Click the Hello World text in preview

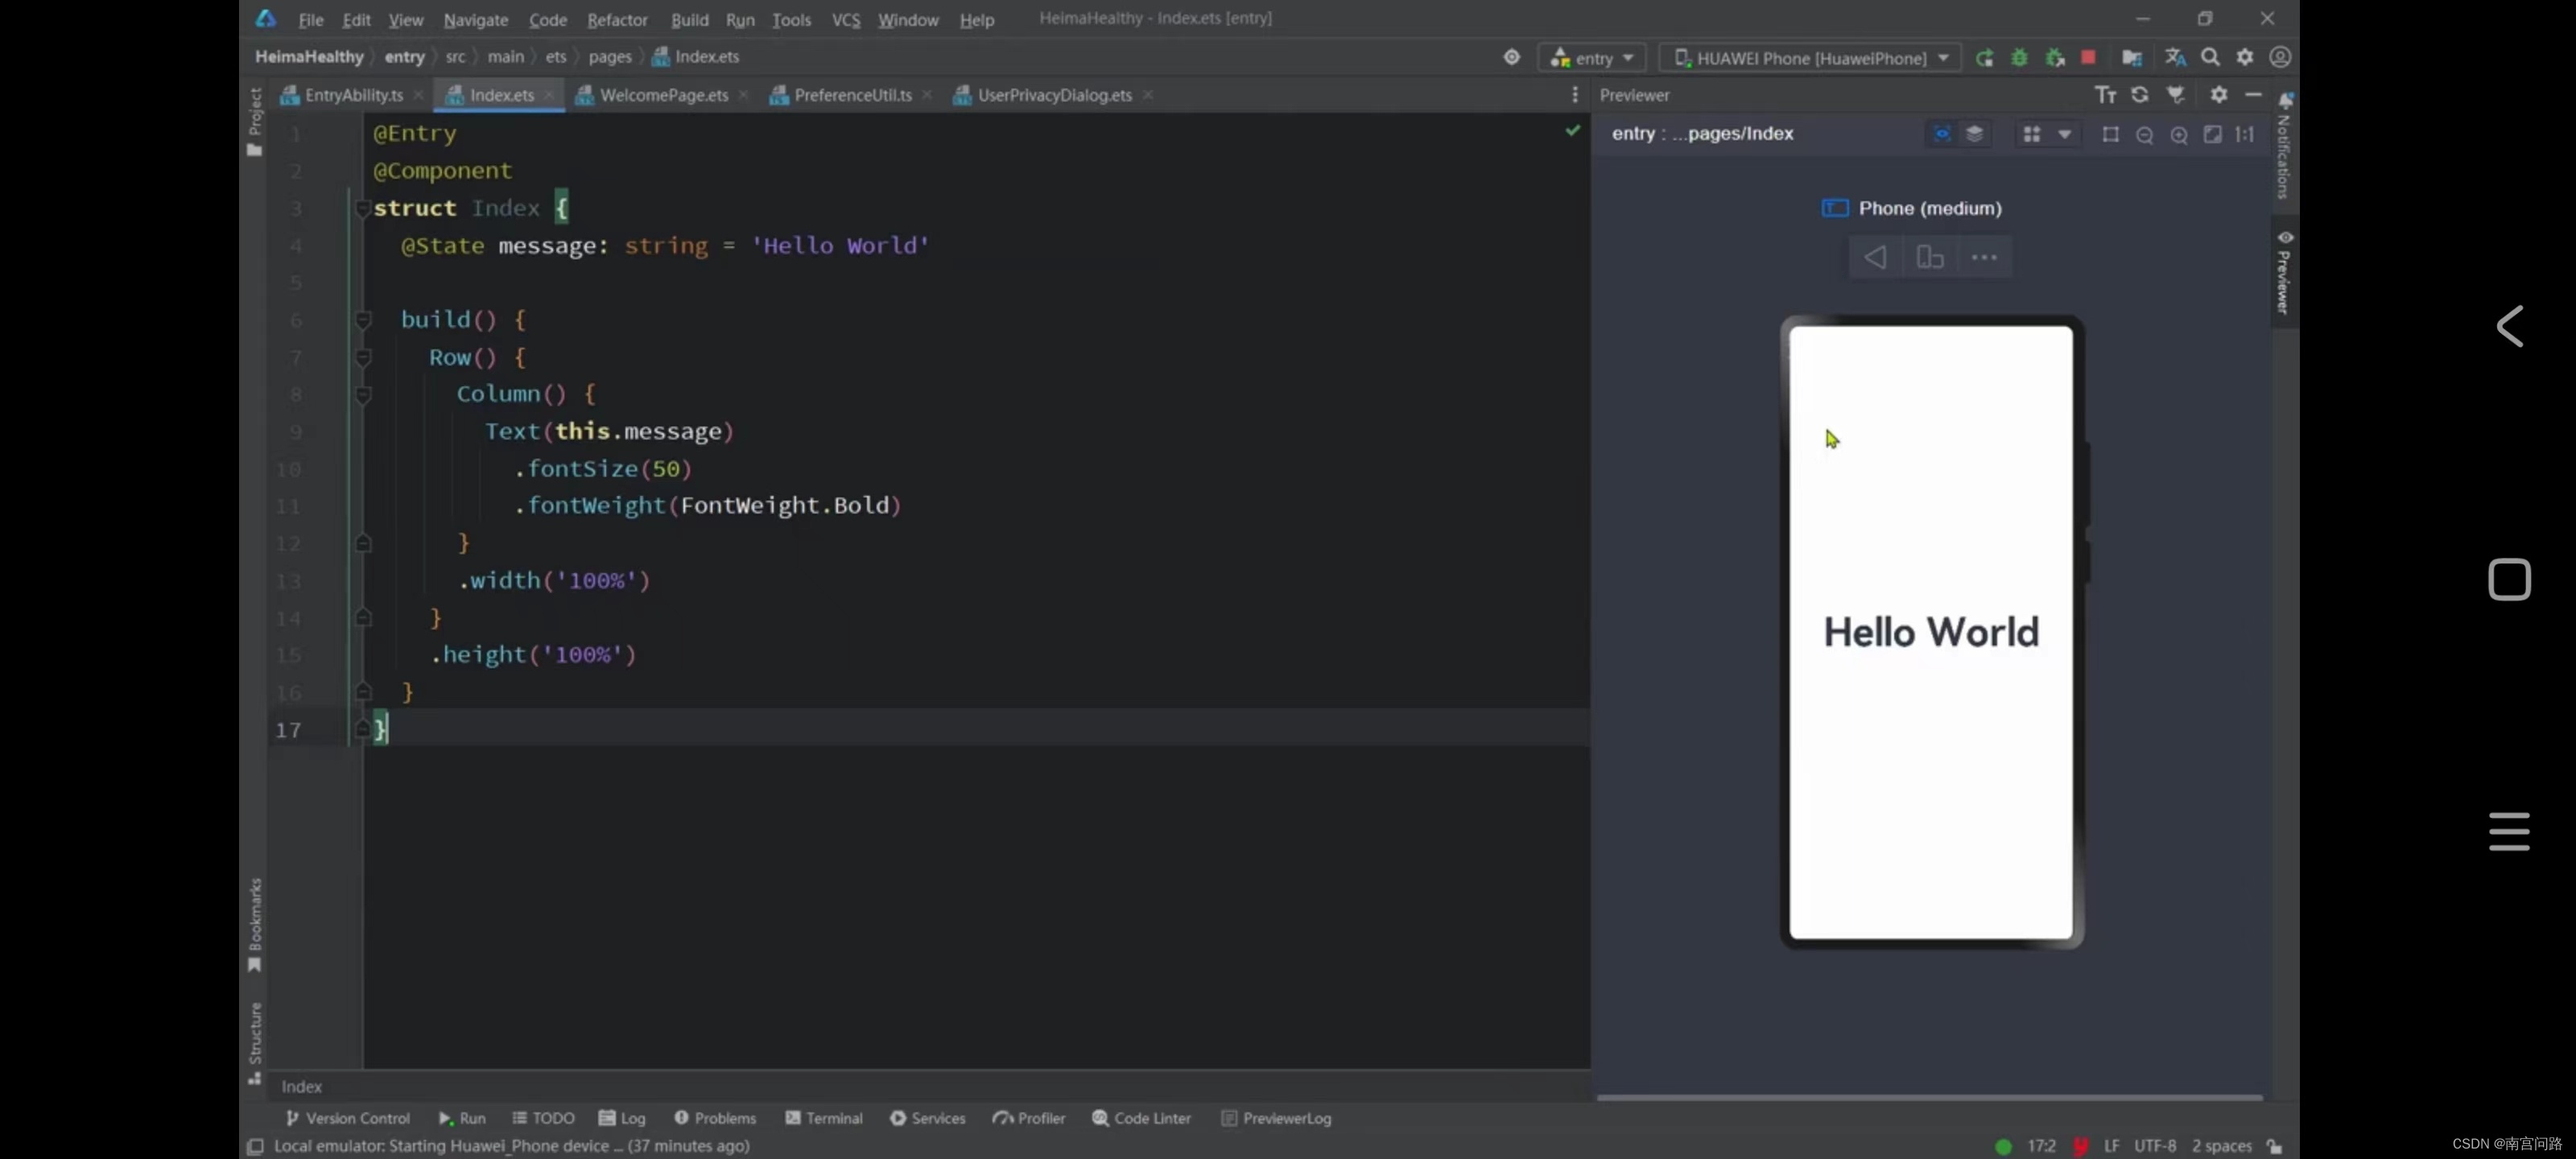pos(1930,632)
